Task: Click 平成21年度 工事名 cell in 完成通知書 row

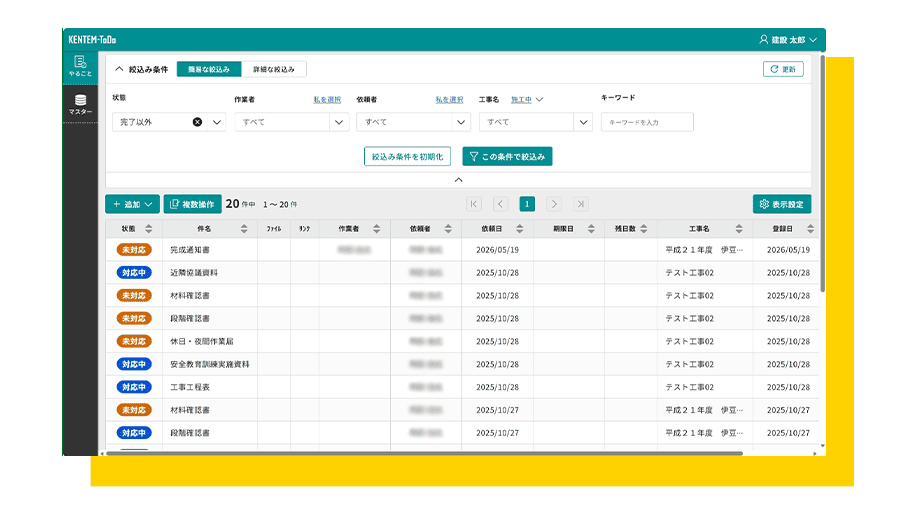Action: tap(704, 250)
